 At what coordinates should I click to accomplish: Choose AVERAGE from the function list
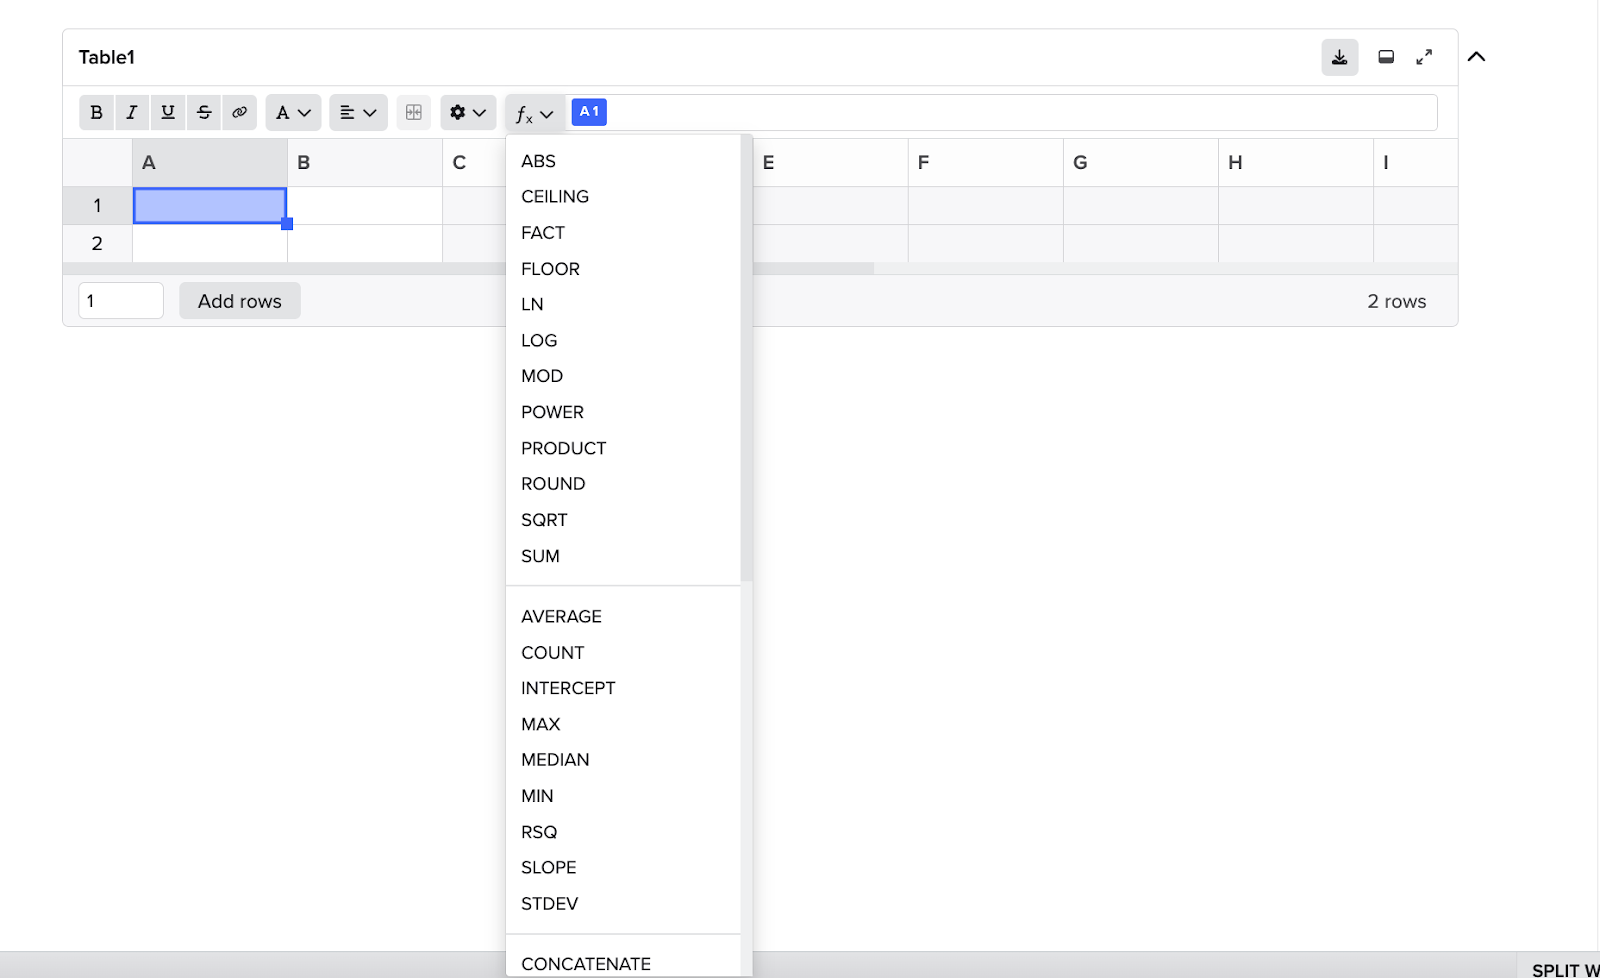tap(561, 617)
